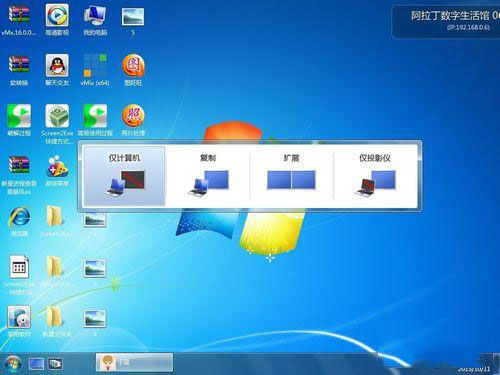Image resolution: width=500 pixels, height=375 pixels.
Task: Open the image thumbnail beside 新建文件夹
Action: (x=95, y=319)
